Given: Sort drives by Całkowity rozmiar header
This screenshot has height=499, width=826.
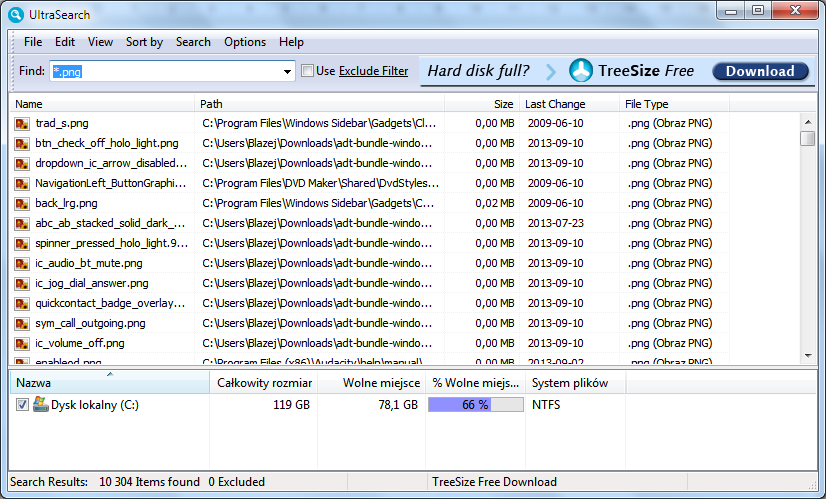Looking at the screenshot, I should coord(264,383).
